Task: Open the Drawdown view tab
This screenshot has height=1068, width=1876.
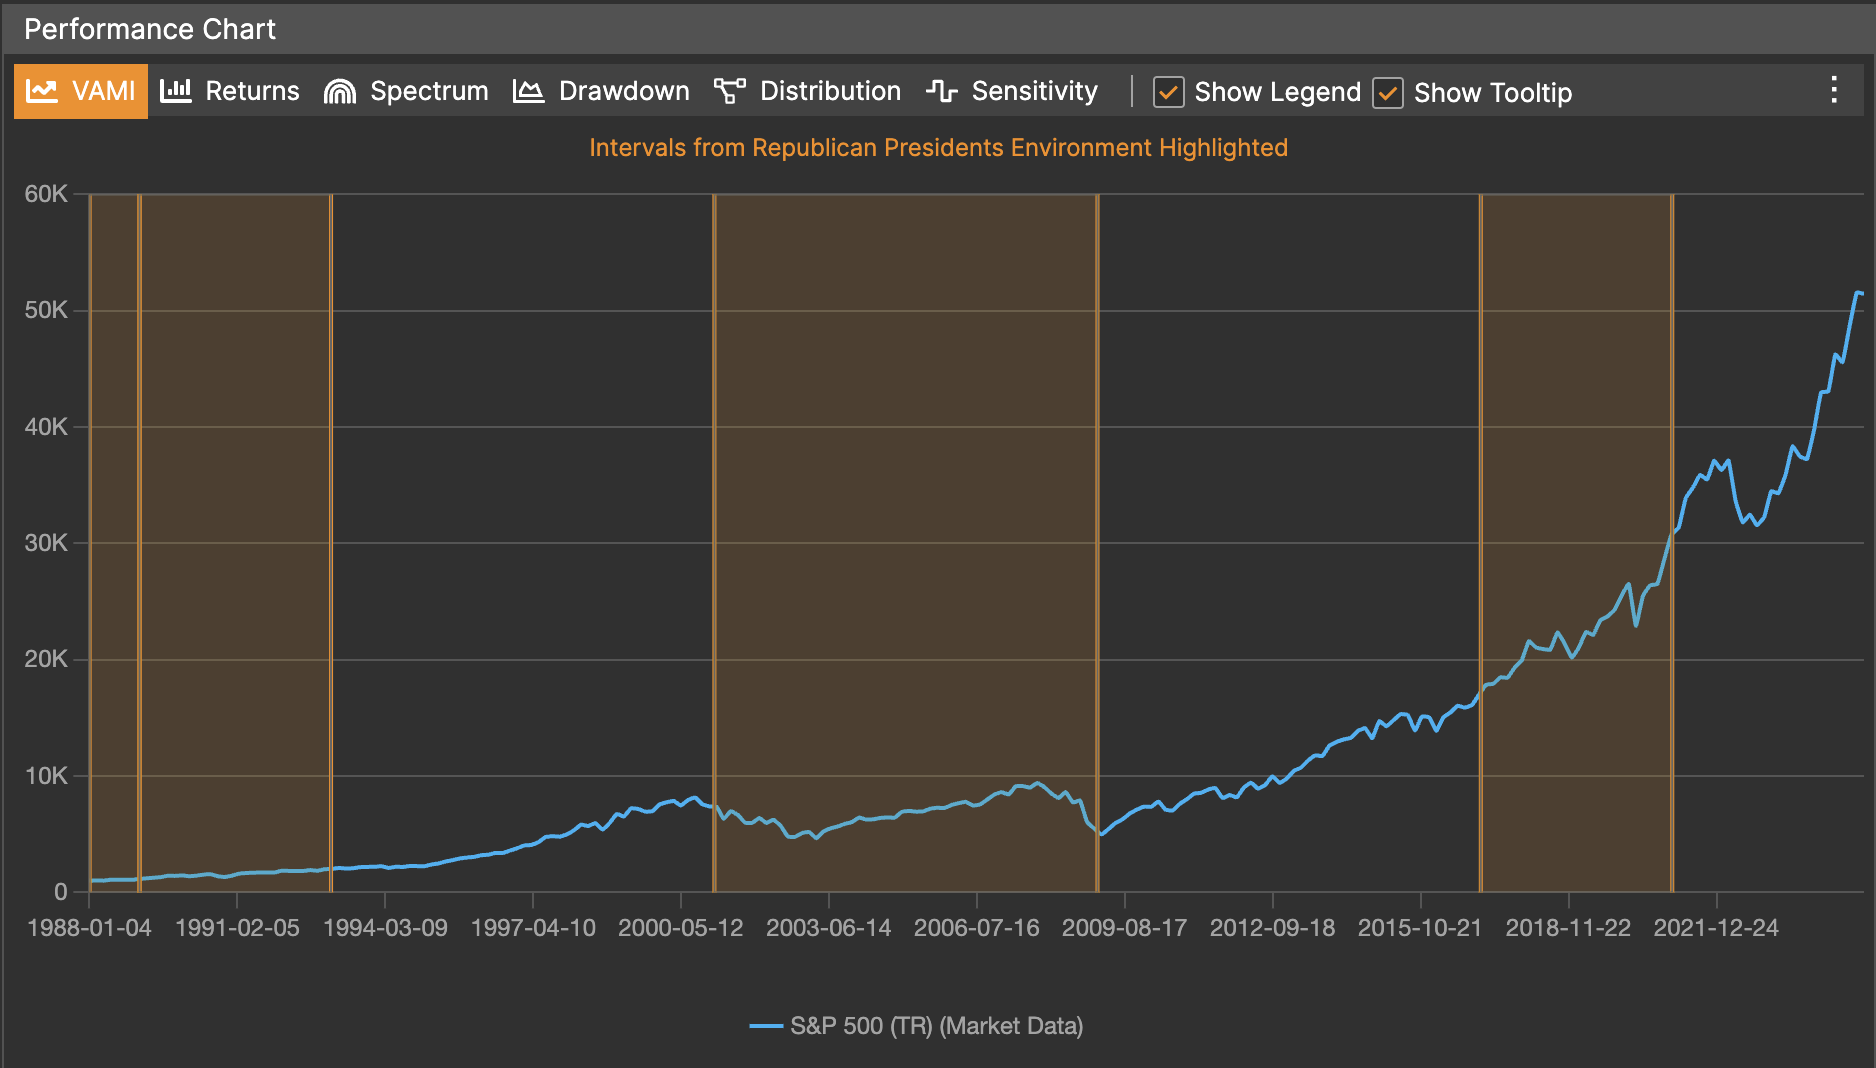Action: click(624, 91)
